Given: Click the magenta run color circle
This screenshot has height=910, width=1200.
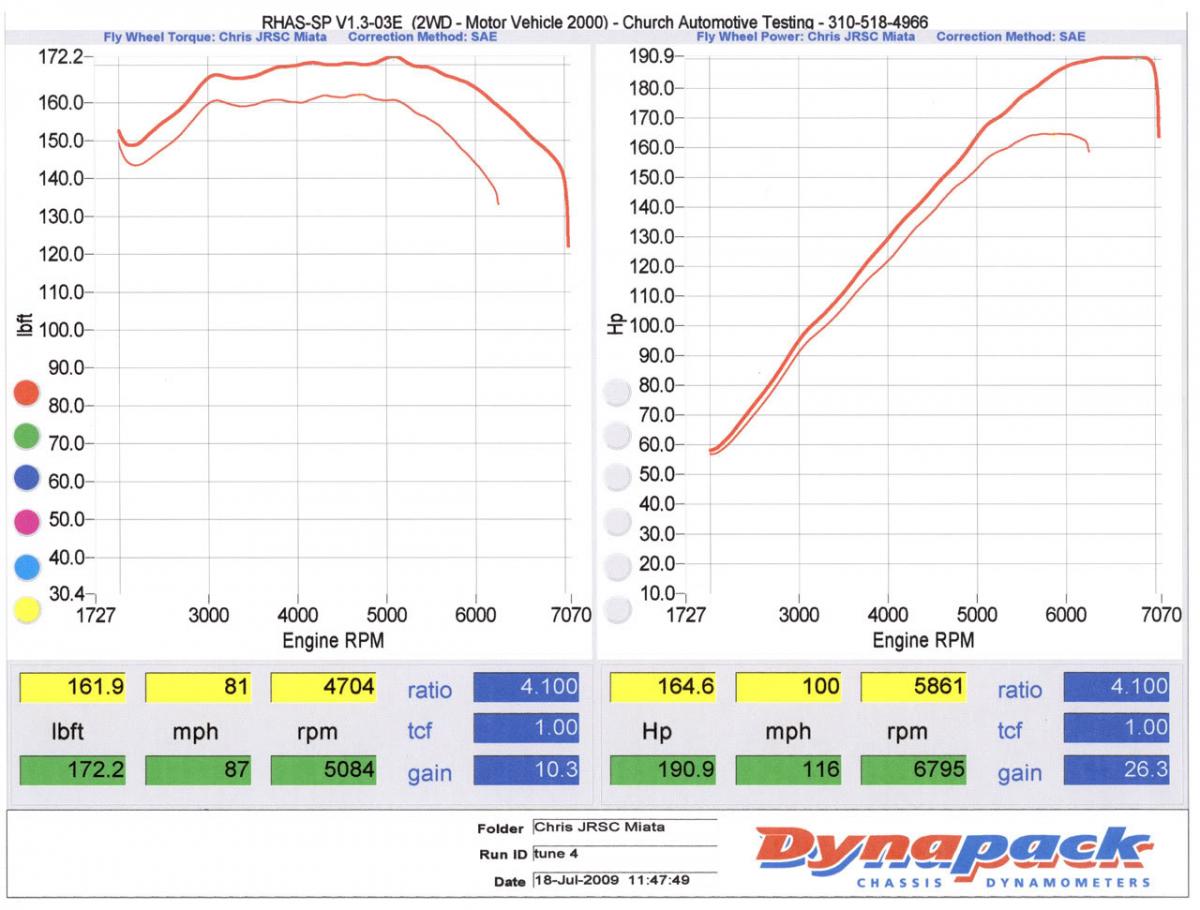Looking at the screenshot, I should [27, 521].
